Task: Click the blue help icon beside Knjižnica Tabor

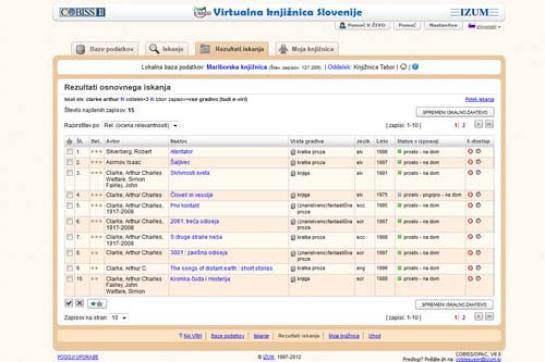Action: click(415, 66)
